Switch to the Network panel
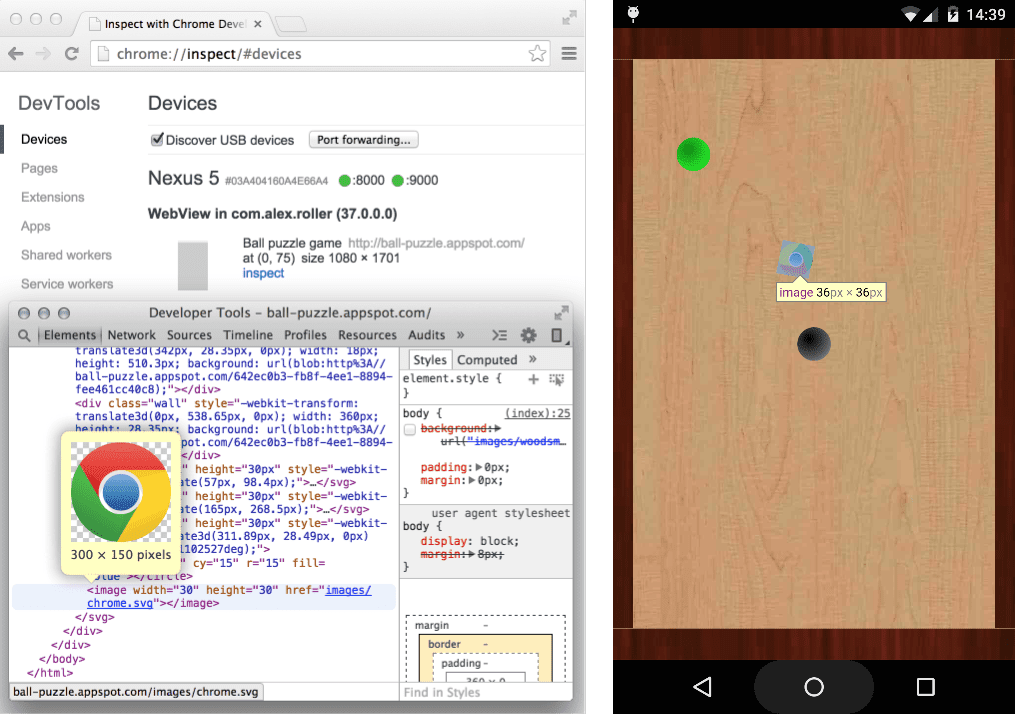 point(131,335)
